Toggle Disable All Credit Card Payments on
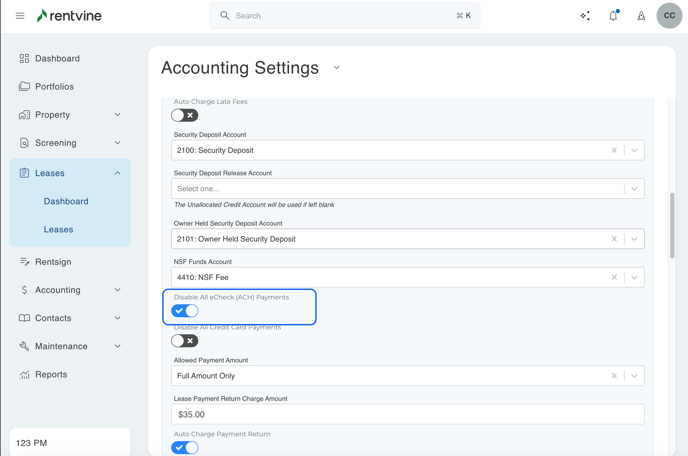 click(185, 341)
